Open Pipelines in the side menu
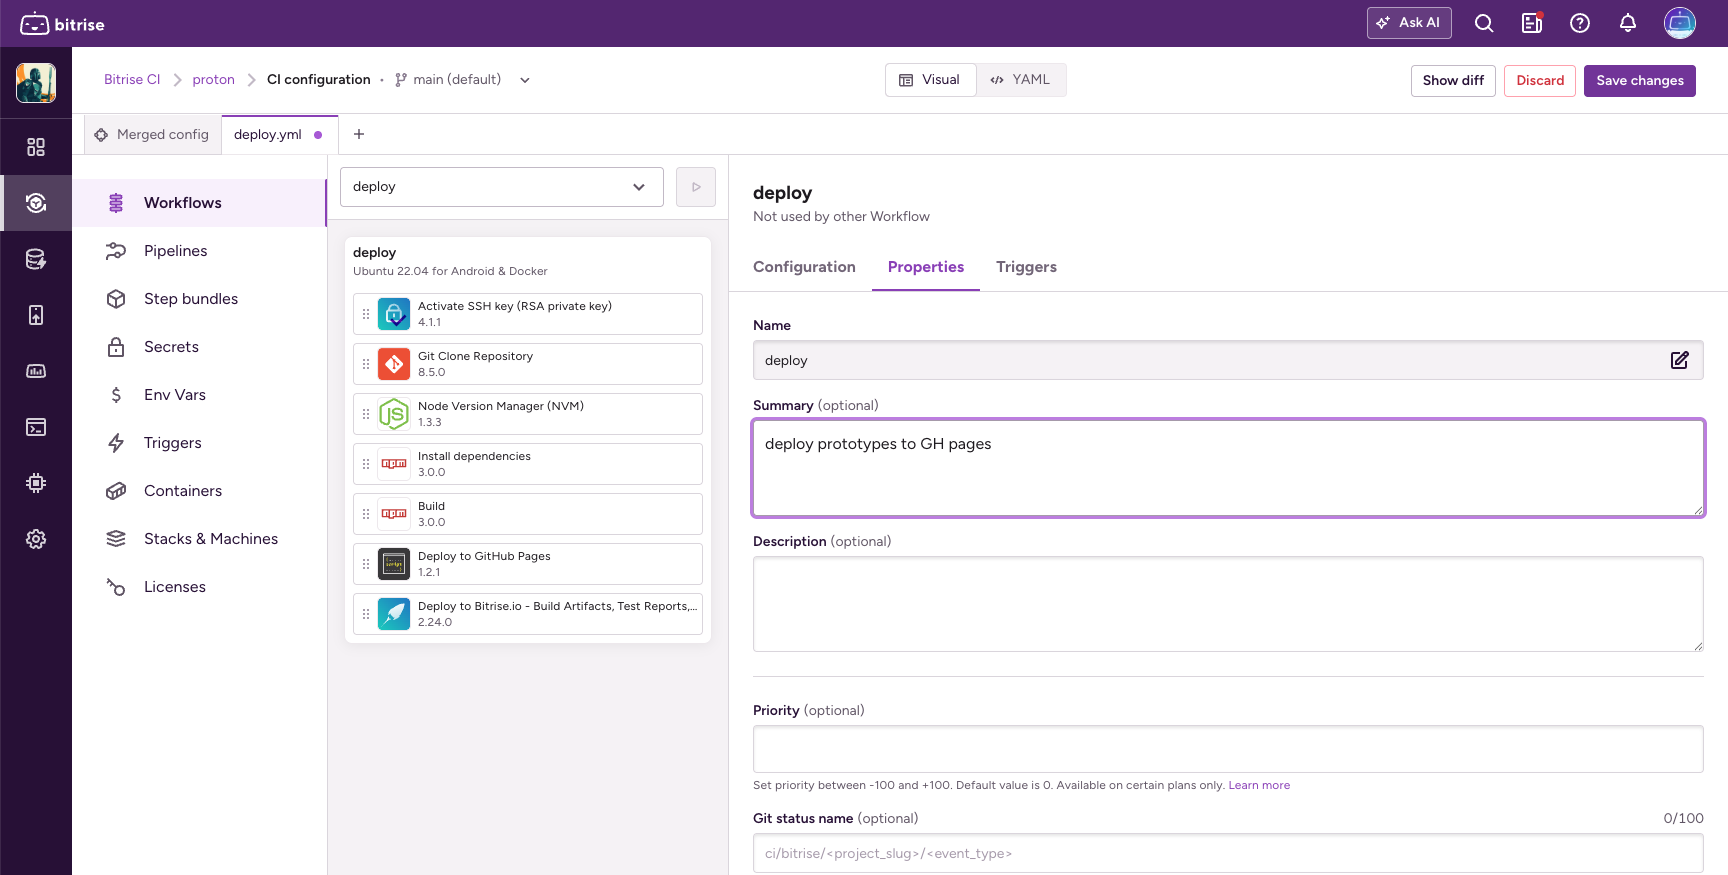The width and height of the screenshot is (1728, 875). 200,251
